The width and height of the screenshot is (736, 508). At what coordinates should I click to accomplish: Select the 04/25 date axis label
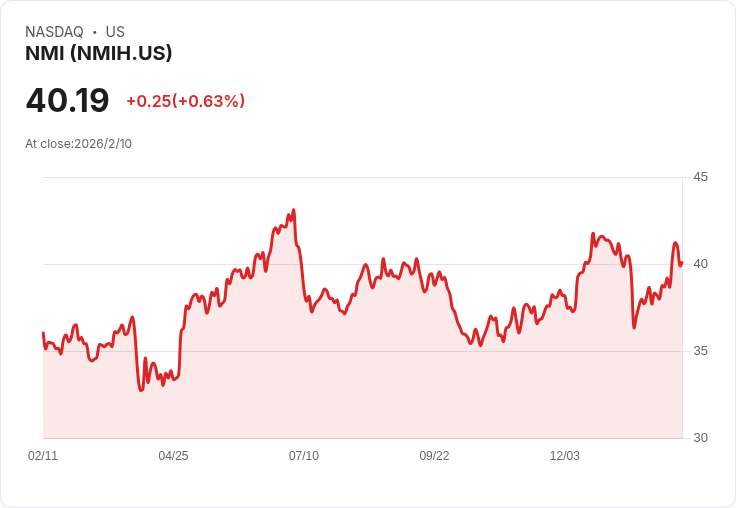pyautogui.click(x=173, y=455)
